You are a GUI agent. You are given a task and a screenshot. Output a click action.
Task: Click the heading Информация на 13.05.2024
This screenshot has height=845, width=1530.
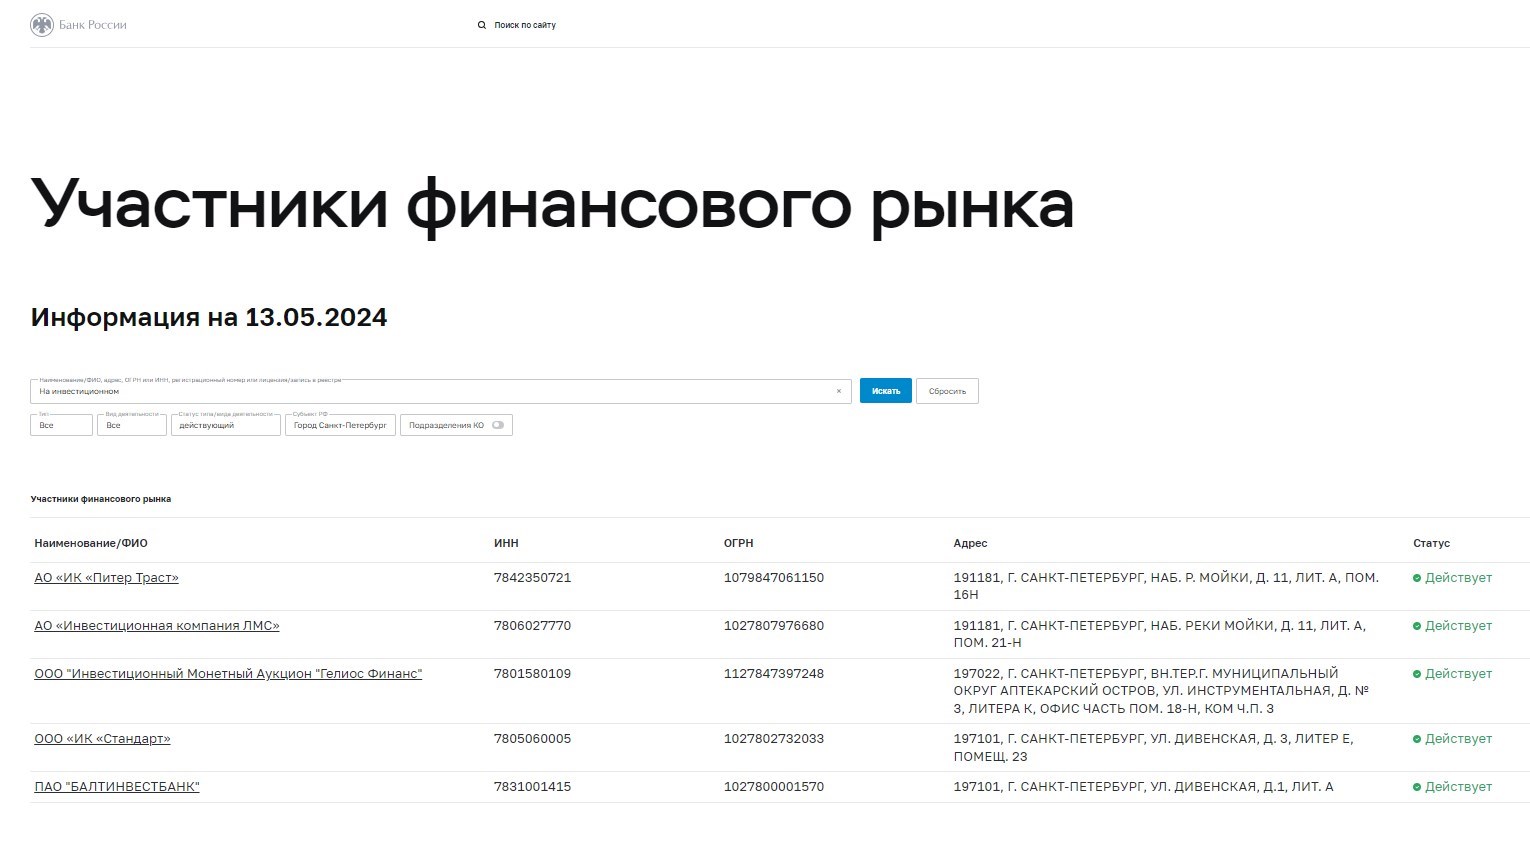pos(209,317)
